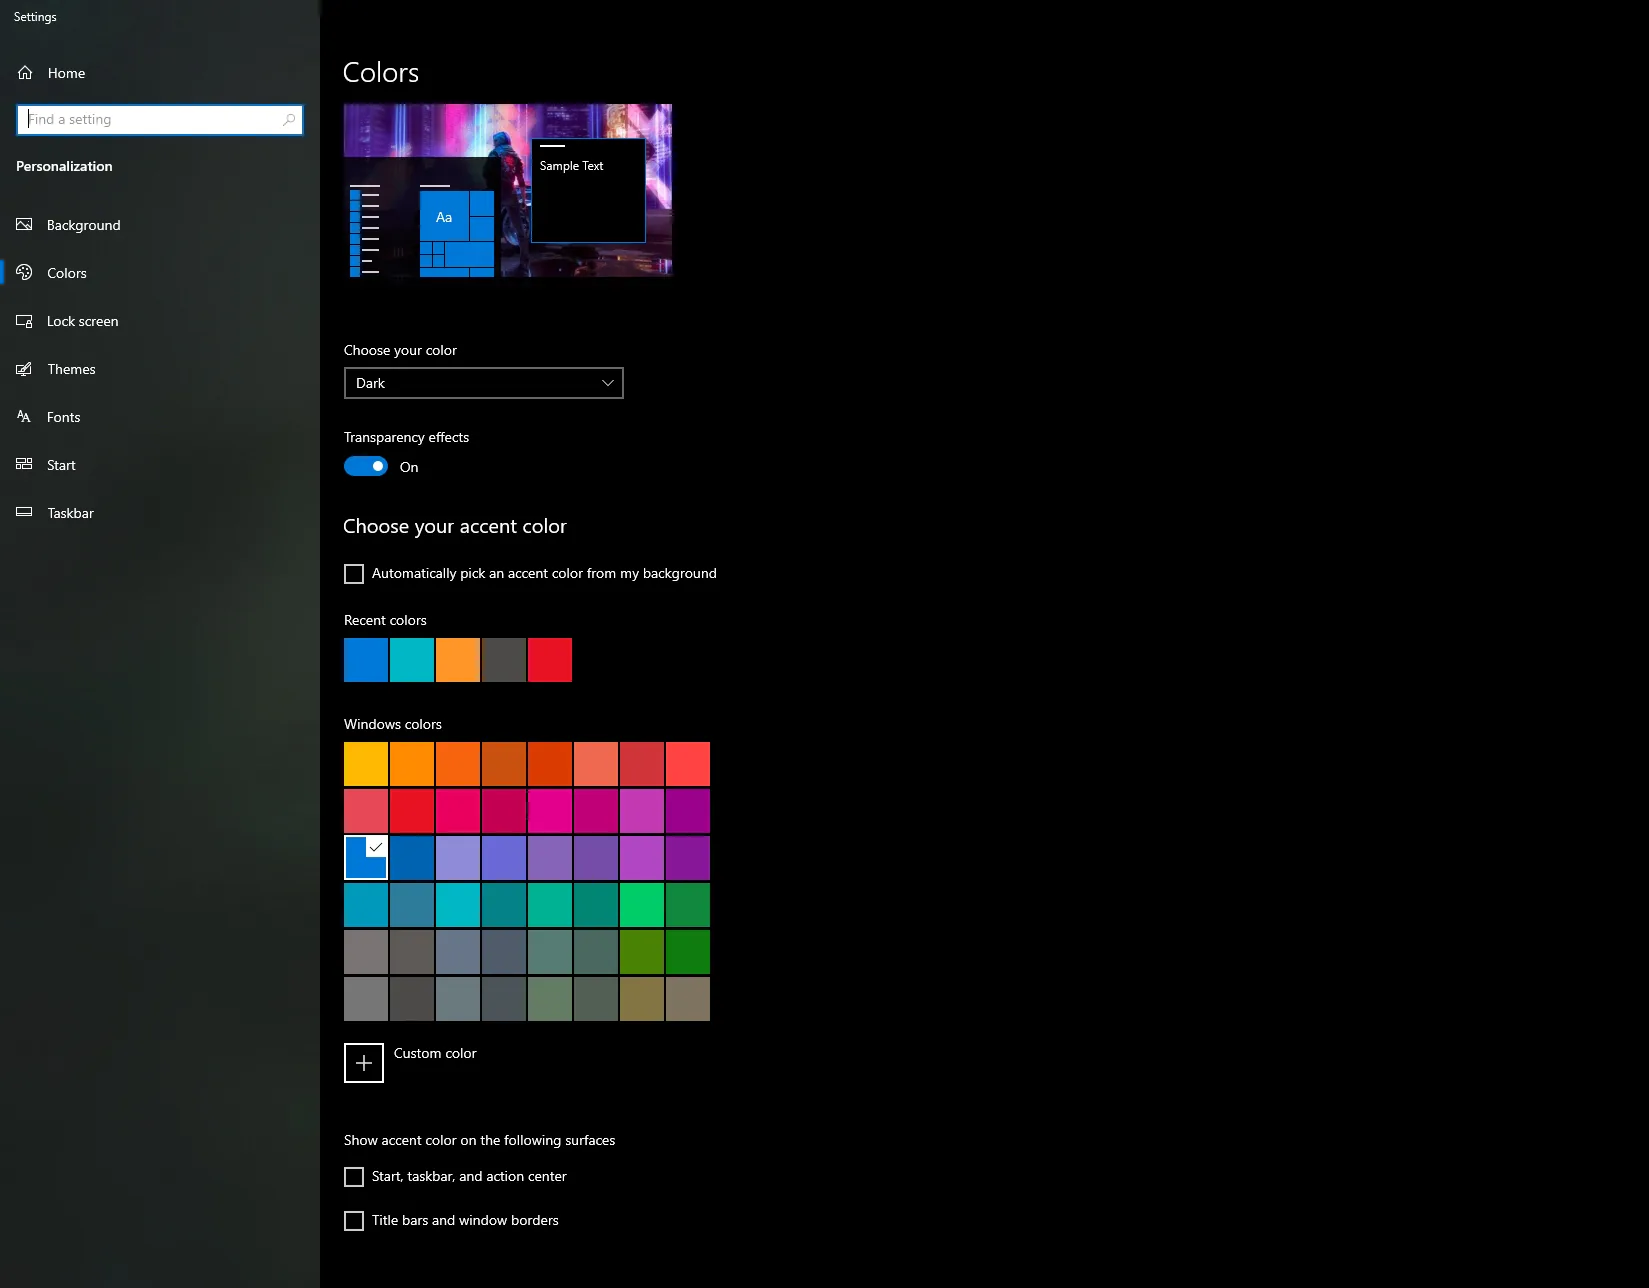Select the olive Windows color swatch in bottom row

(x=642, y=999)
